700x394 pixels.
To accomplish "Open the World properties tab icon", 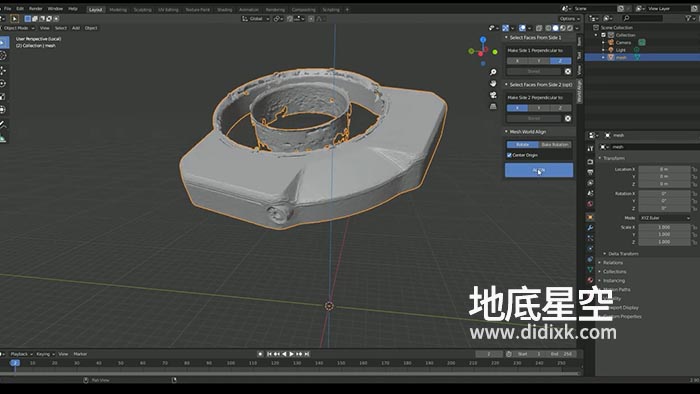I will click(x=590, y=204).
